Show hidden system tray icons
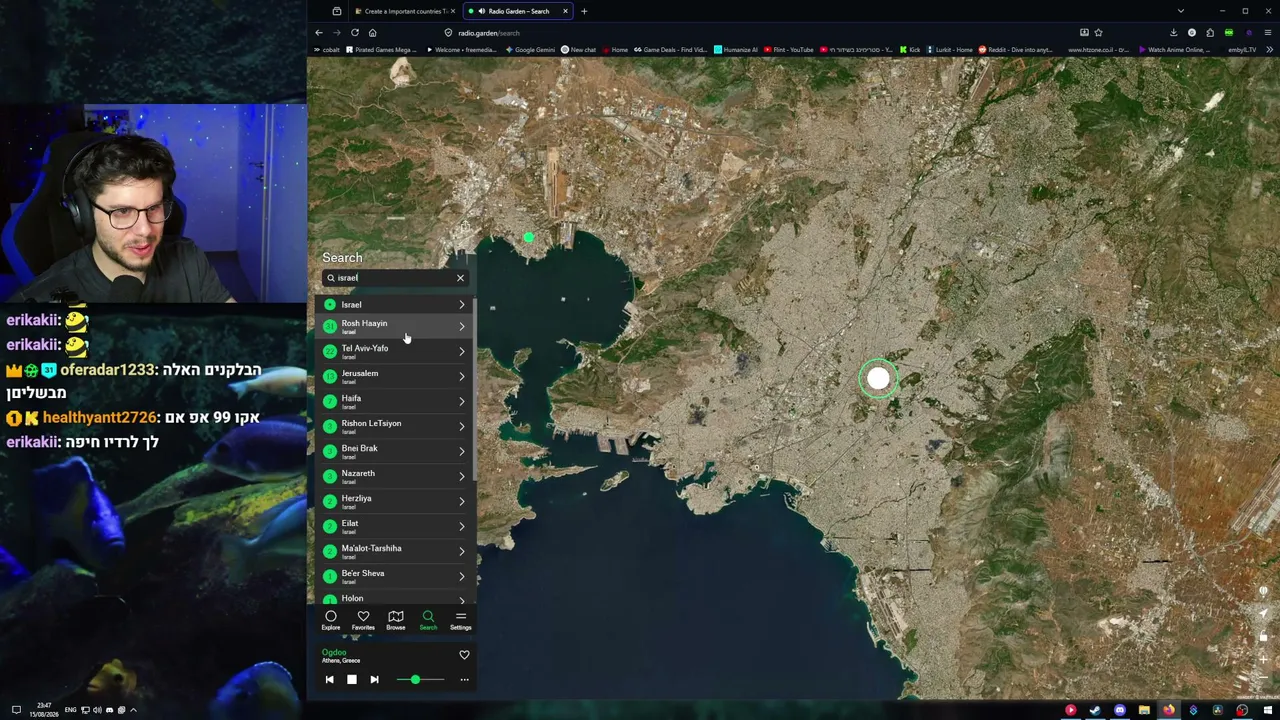1280x720 pixels. (x=133, y=710)
